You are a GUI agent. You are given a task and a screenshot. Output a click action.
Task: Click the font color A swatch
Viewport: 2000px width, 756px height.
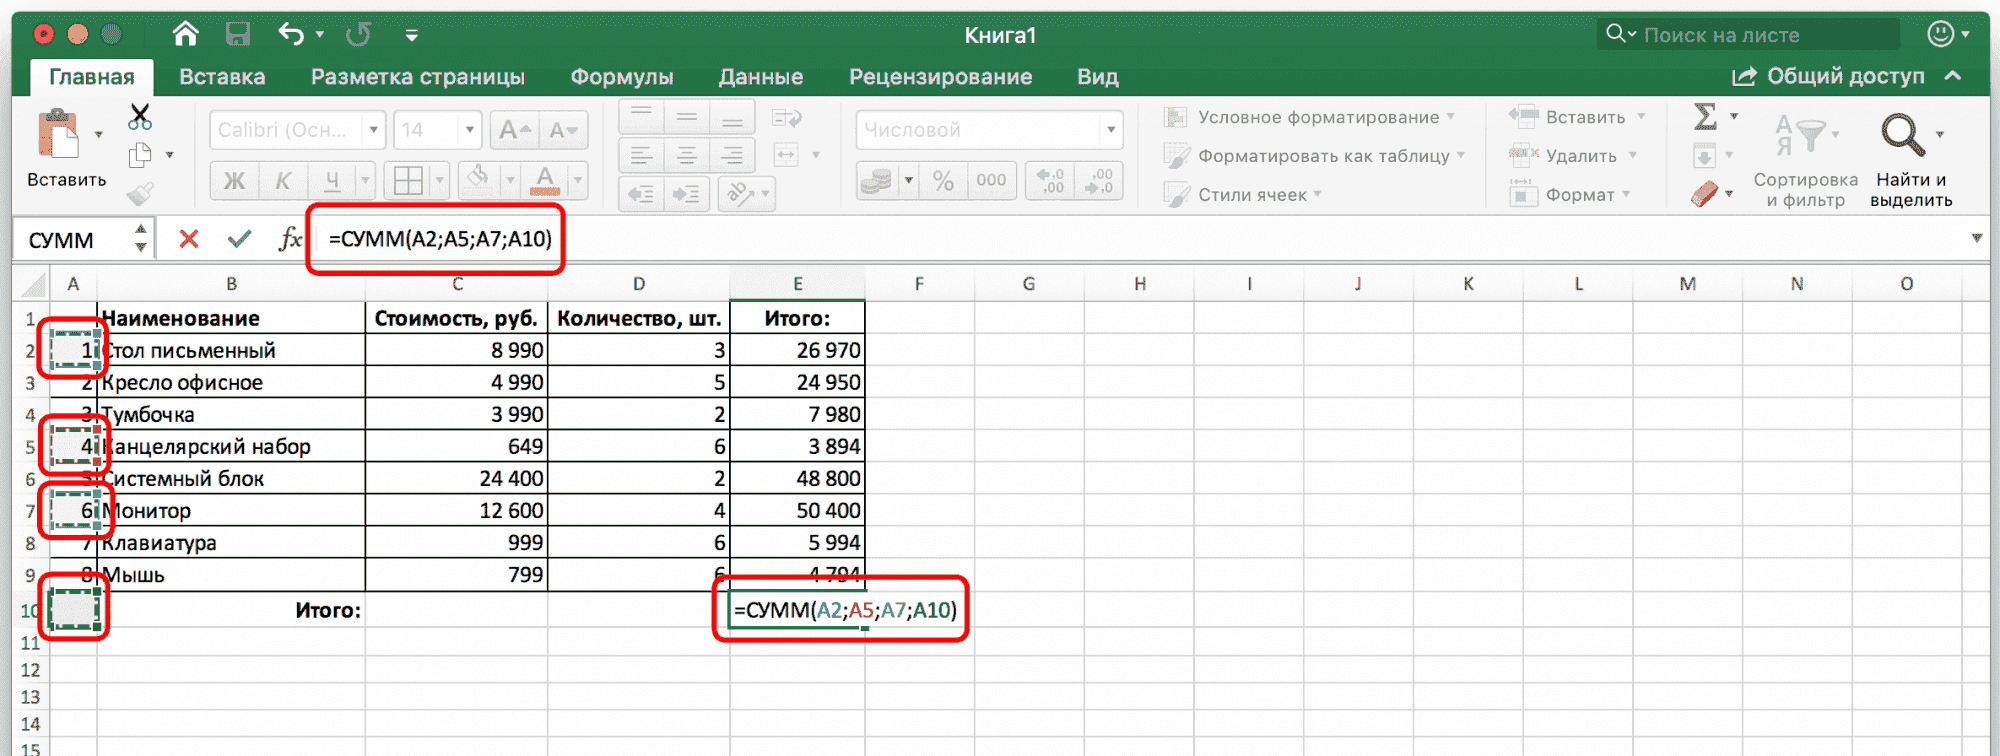tap(545, 181)
